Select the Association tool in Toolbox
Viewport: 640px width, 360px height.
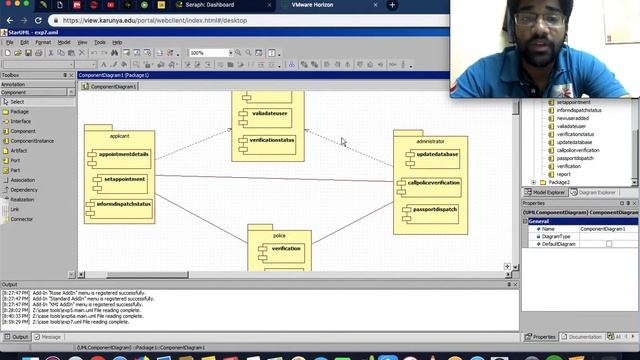pyautogui.click(x=22, y=180)
